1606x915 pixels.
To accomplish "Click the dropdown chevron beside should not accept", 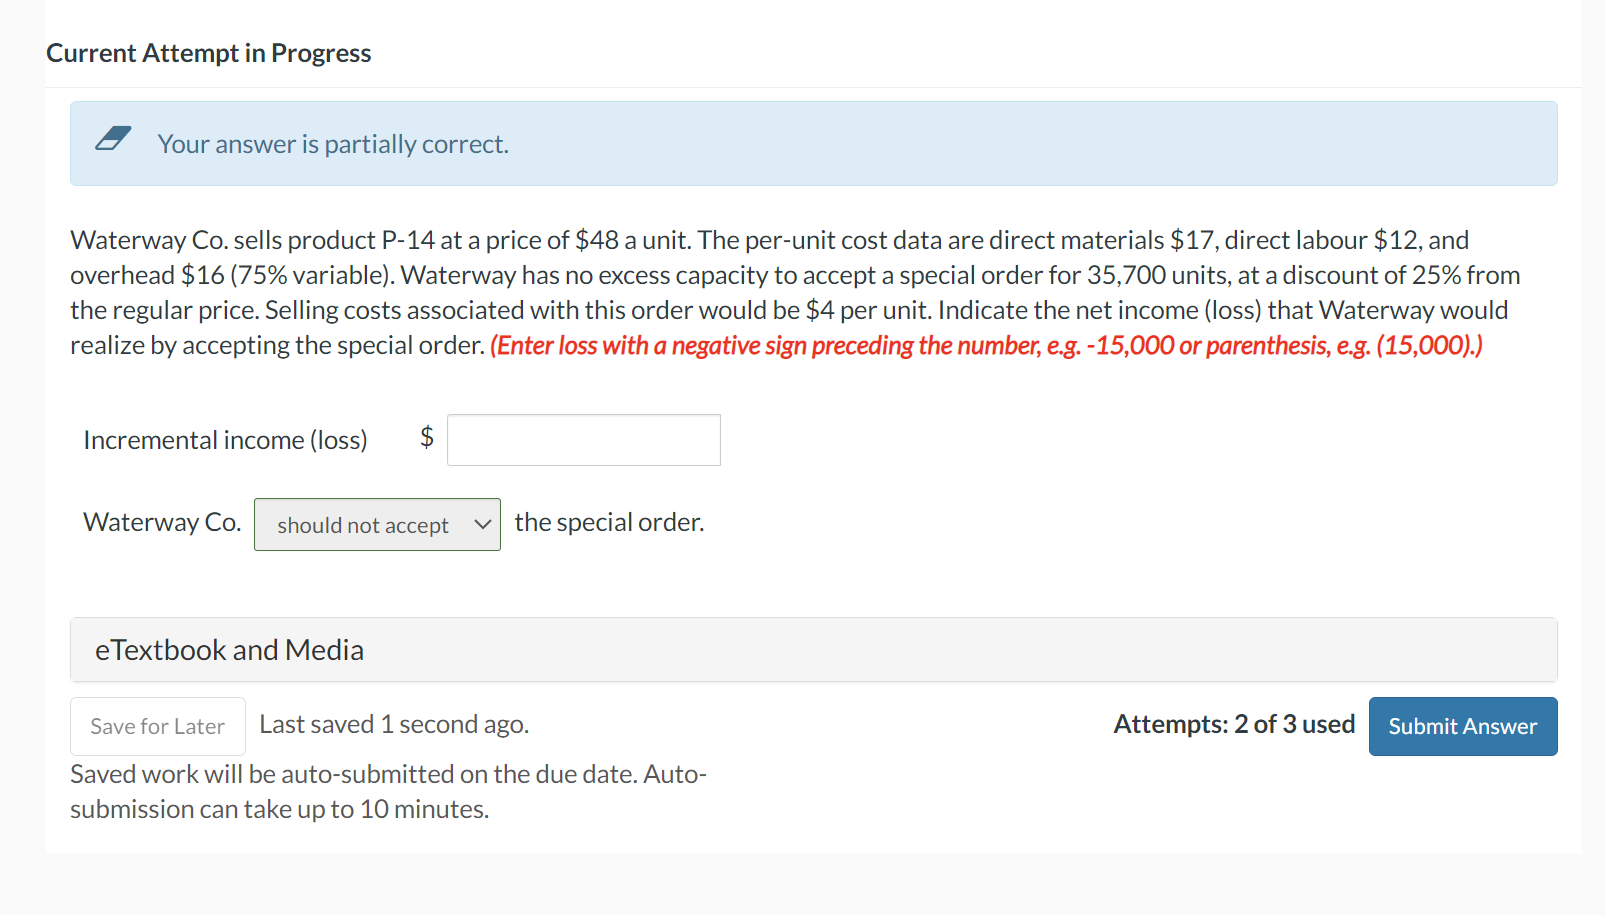I will tap(483, 524).
